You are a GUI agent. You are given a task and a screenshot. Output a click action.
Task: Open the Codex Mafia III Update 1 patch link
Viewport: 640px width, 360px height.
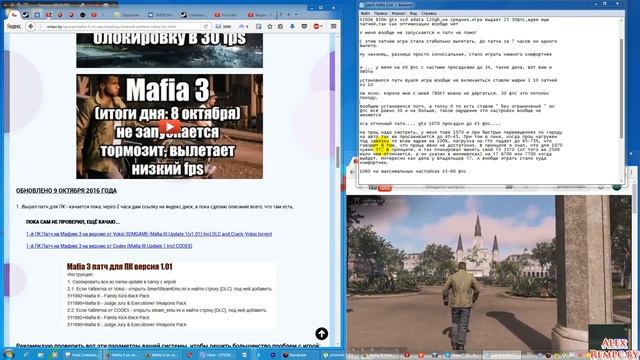(x=109, y=246)
